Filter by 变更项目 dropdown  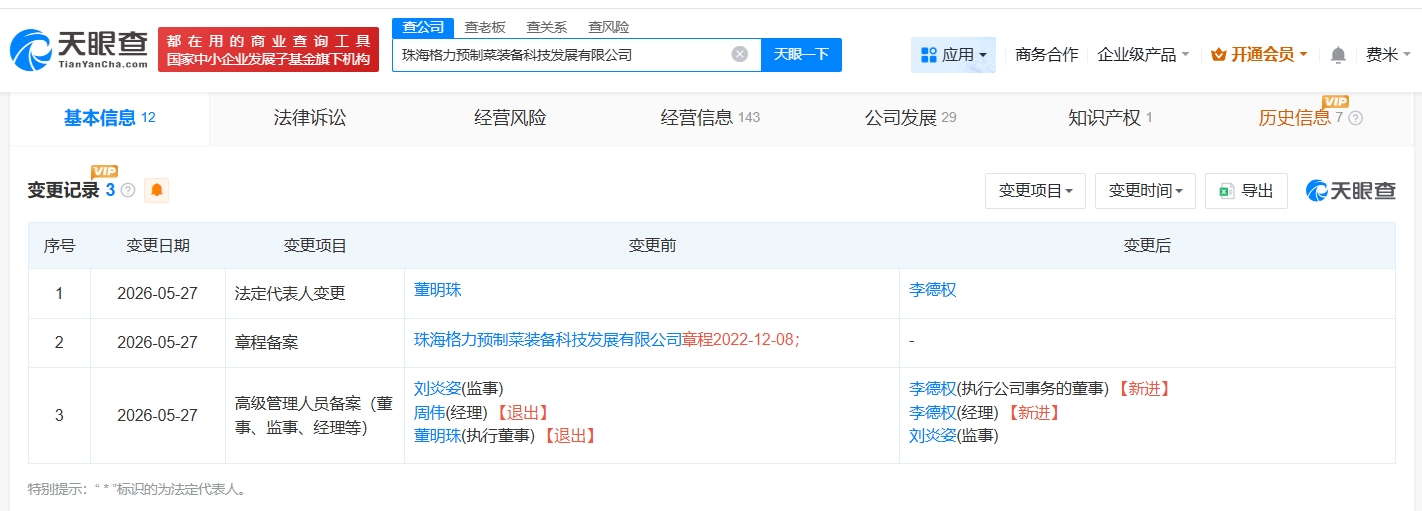[x=1035, y=190]
